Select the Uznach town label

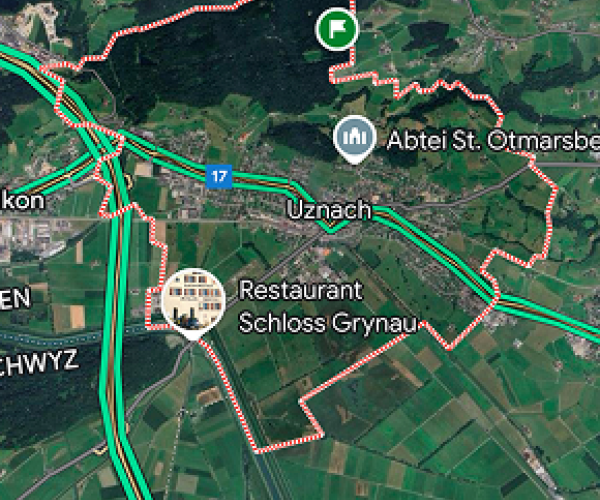(x=329, y=209)
